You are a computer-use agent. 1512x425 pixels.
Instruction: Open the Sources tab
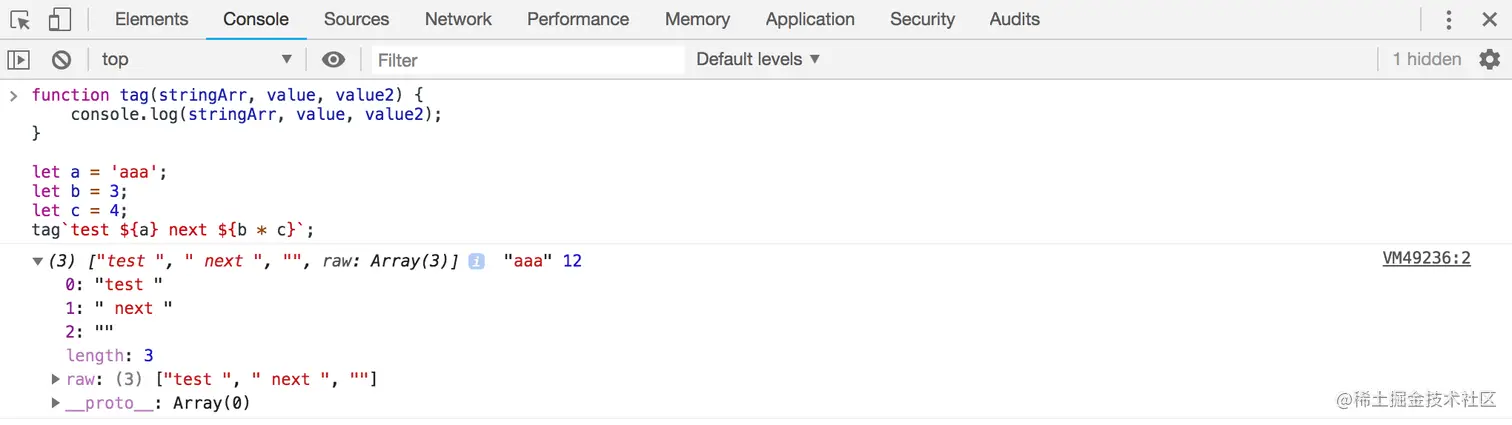point(356,19)
